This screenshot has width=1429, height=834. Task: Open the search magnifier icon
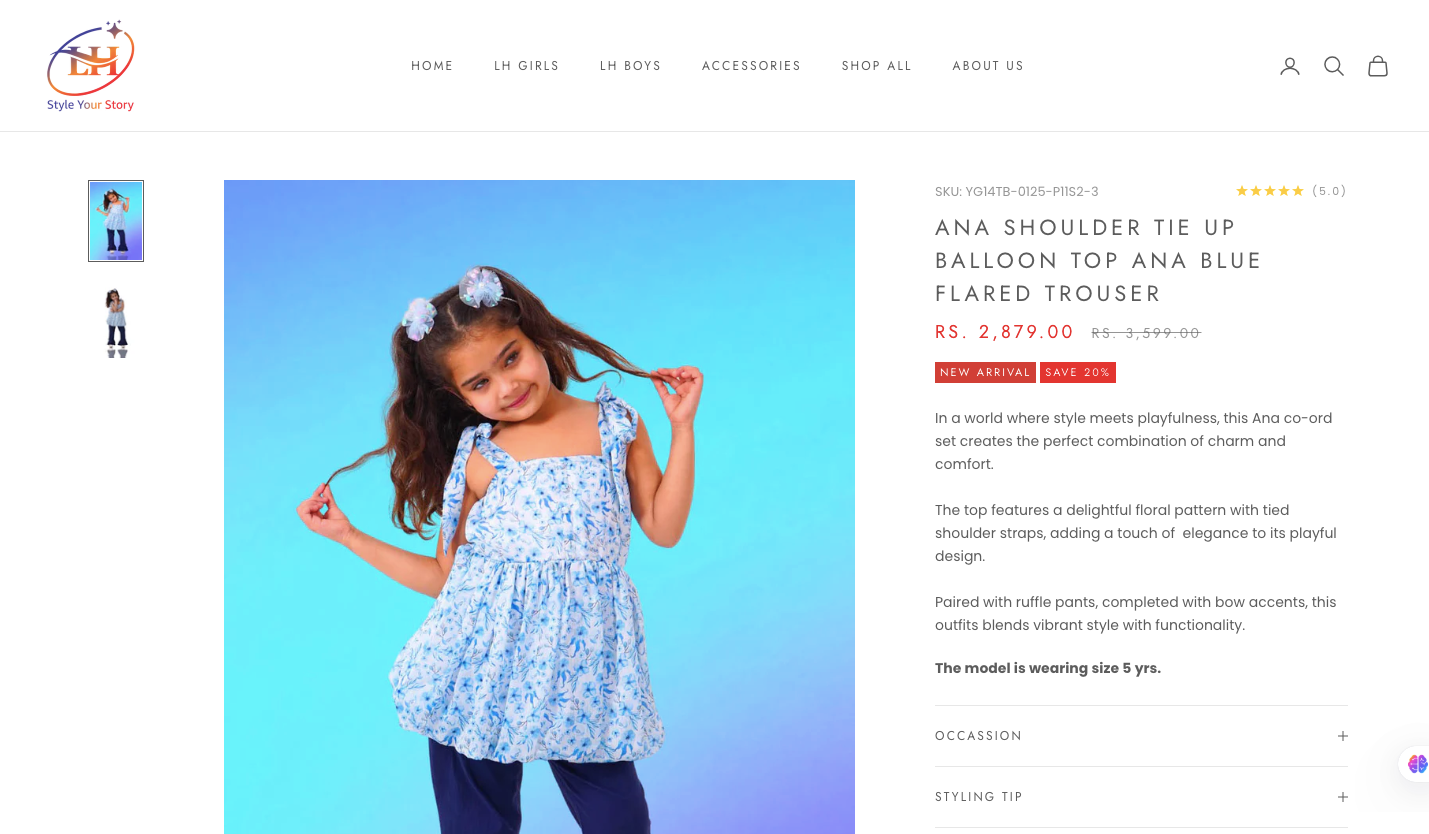coord(1334,66)
